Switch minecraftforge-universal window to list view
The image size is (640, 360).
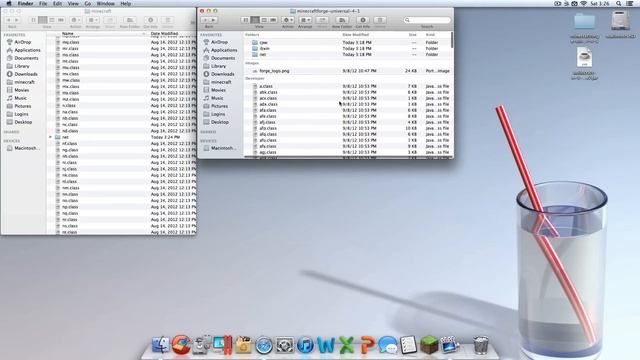(x=255, y=20)
